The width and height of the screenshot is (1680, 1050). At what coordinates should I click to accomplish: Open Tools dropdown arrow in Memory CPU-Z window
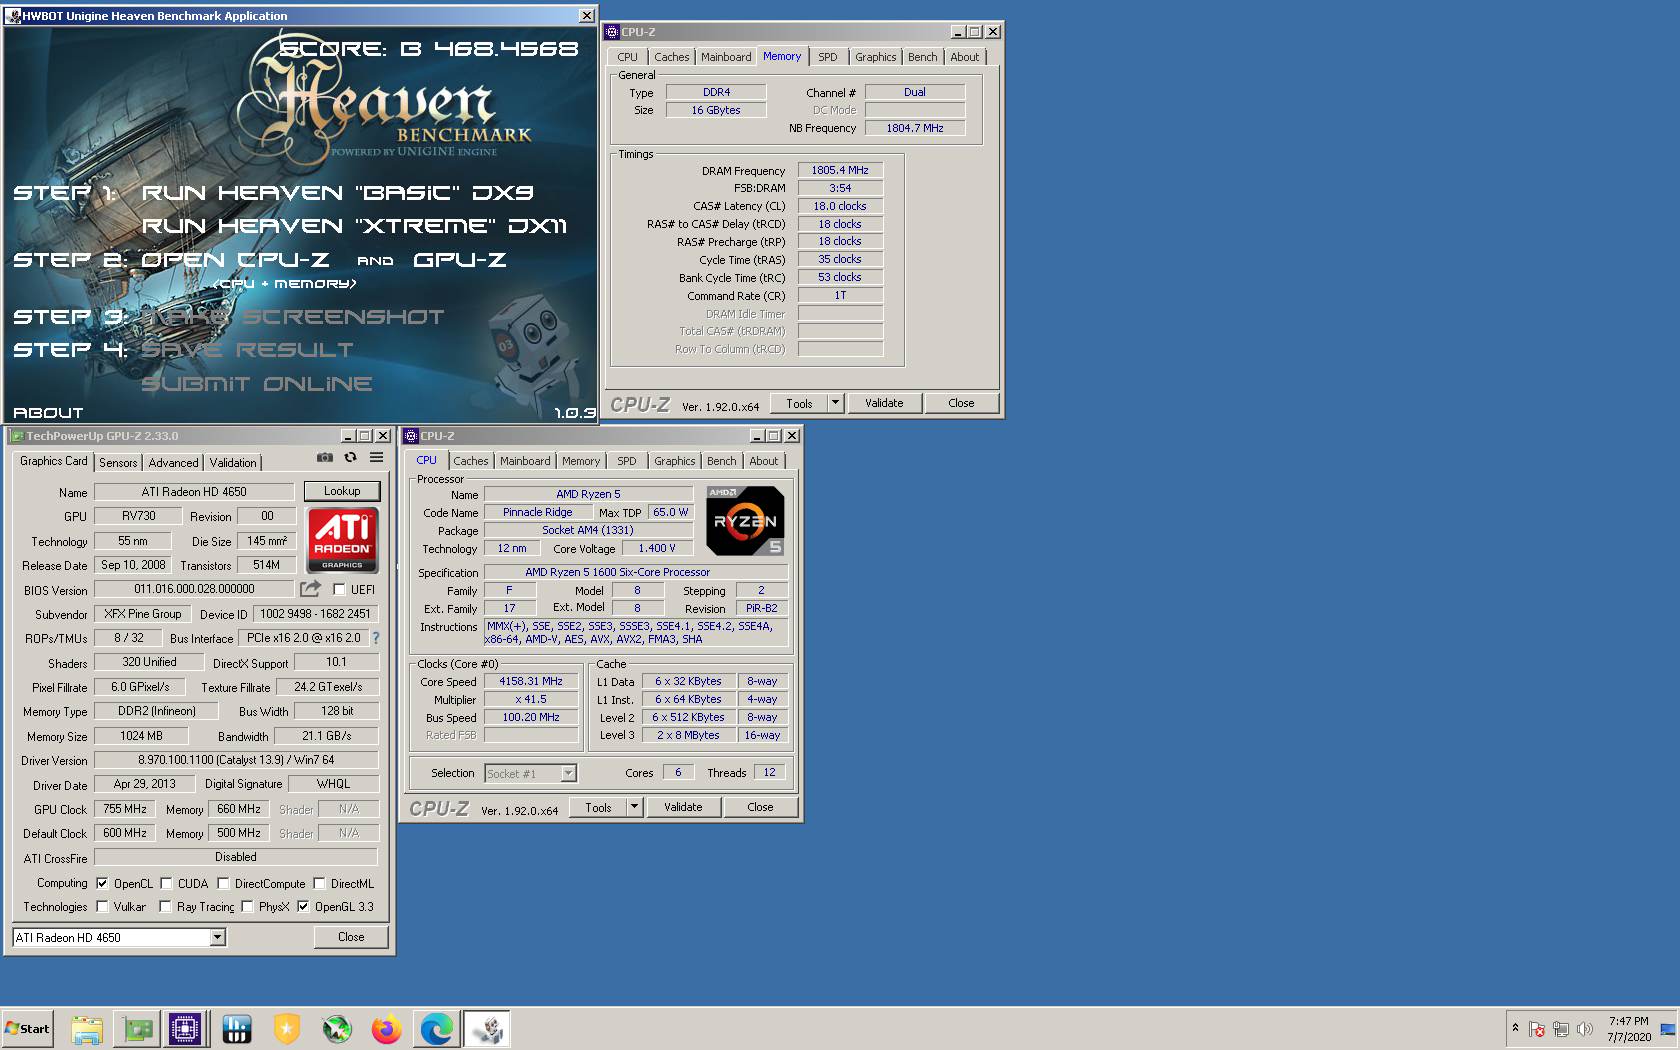point(835,403)
